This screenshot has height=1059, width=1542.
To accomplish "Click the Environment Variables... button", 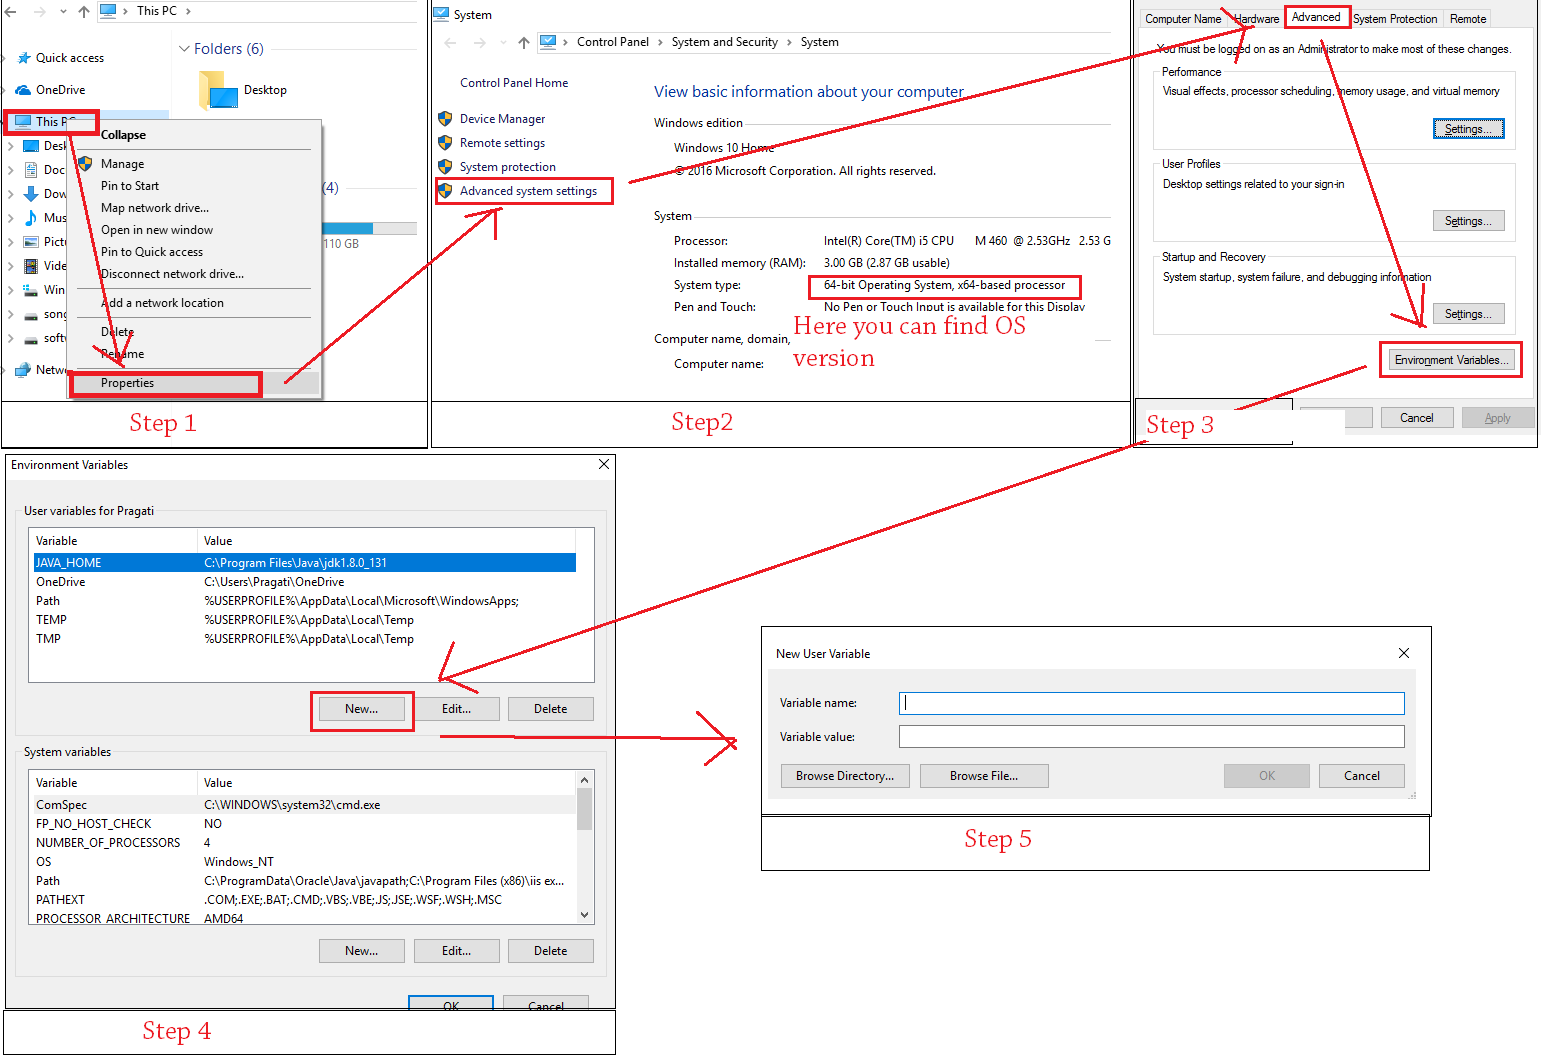I will [1450, 360].
